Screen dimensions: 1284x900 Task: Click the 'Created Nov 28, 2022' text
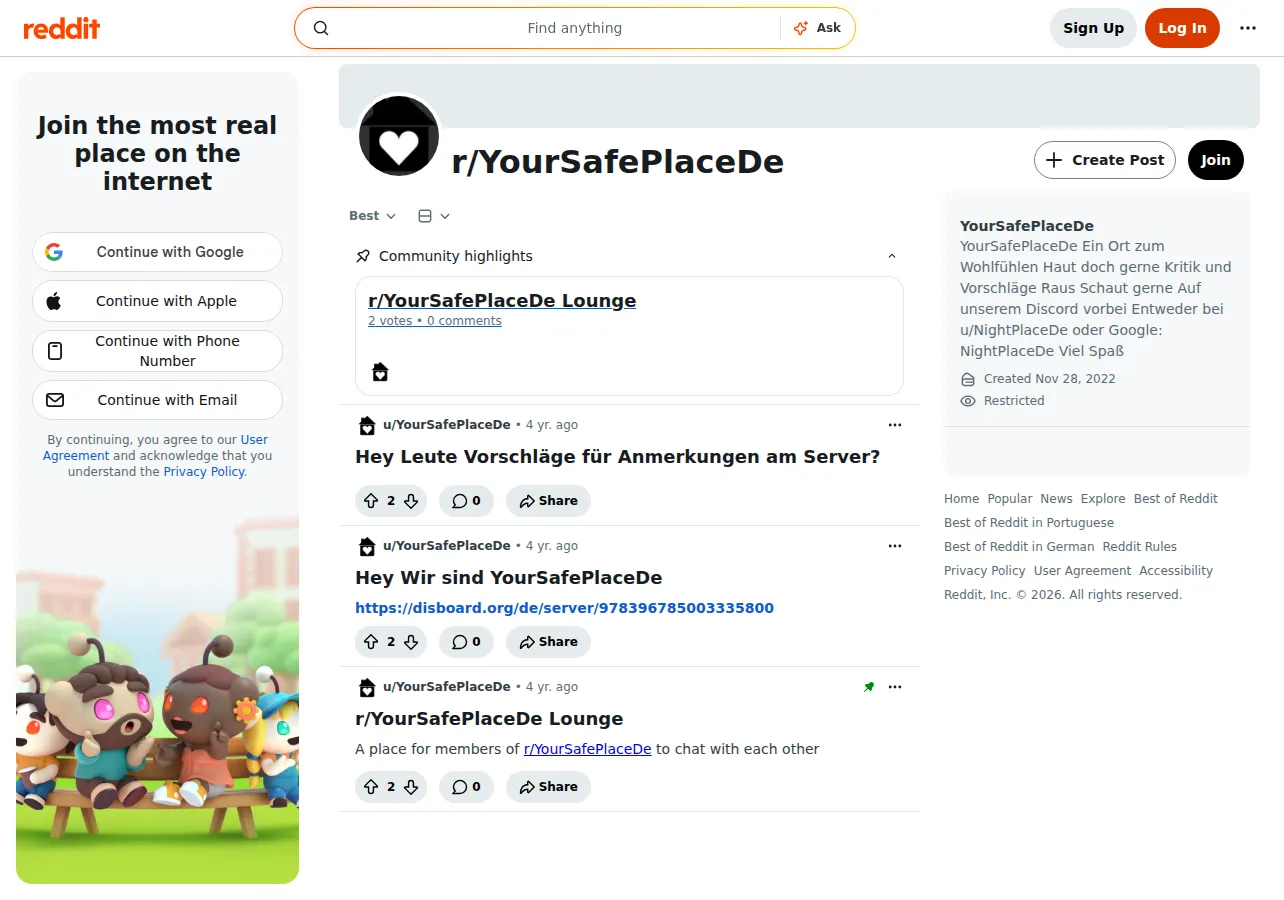tap(1049, 379)
